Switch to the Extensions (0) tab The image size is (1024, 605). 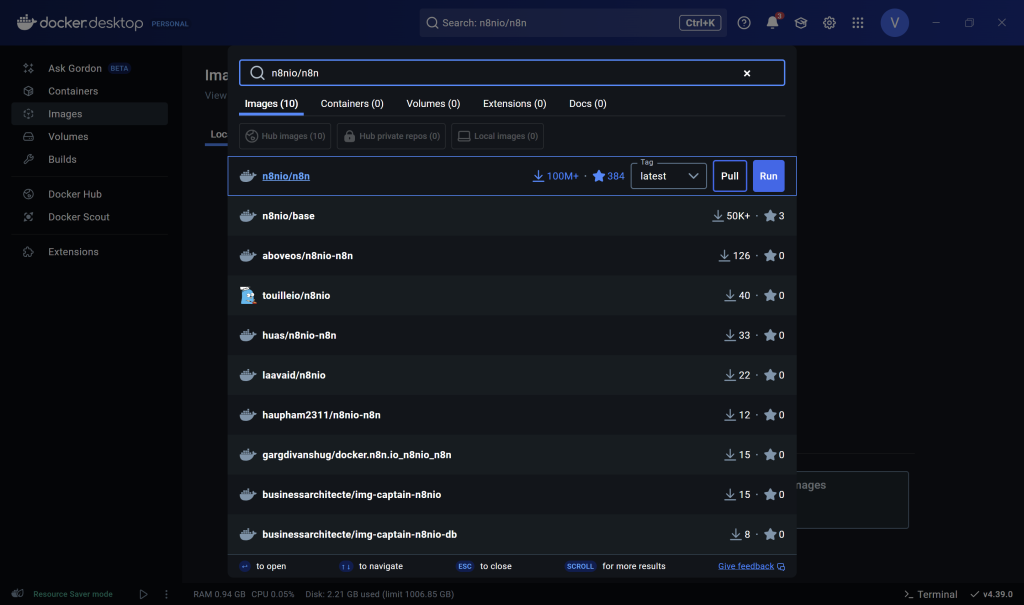515,104
